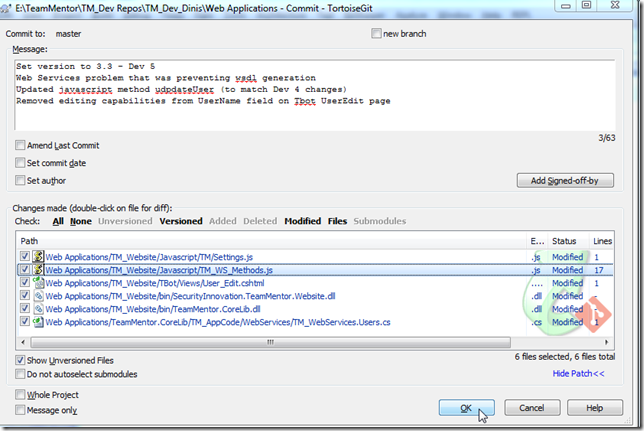Uncheck TeamMentor.CoreLib.dll checkbox

coord(25,309)
